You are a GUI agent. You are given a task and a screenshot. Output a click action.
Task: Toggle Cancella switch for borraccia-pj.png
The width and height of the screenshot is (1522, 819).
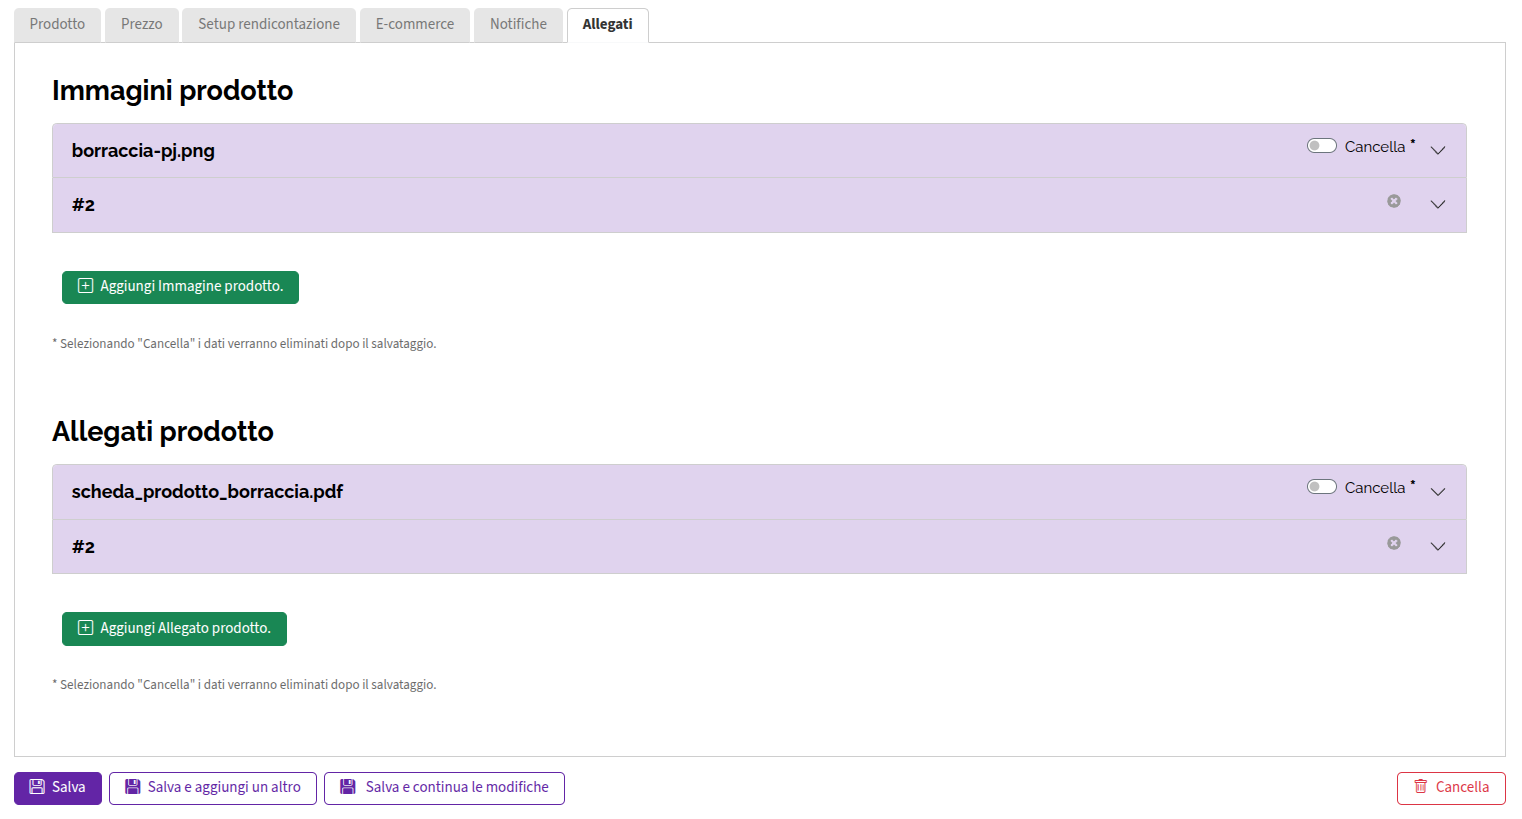(x=1321, y=146)
